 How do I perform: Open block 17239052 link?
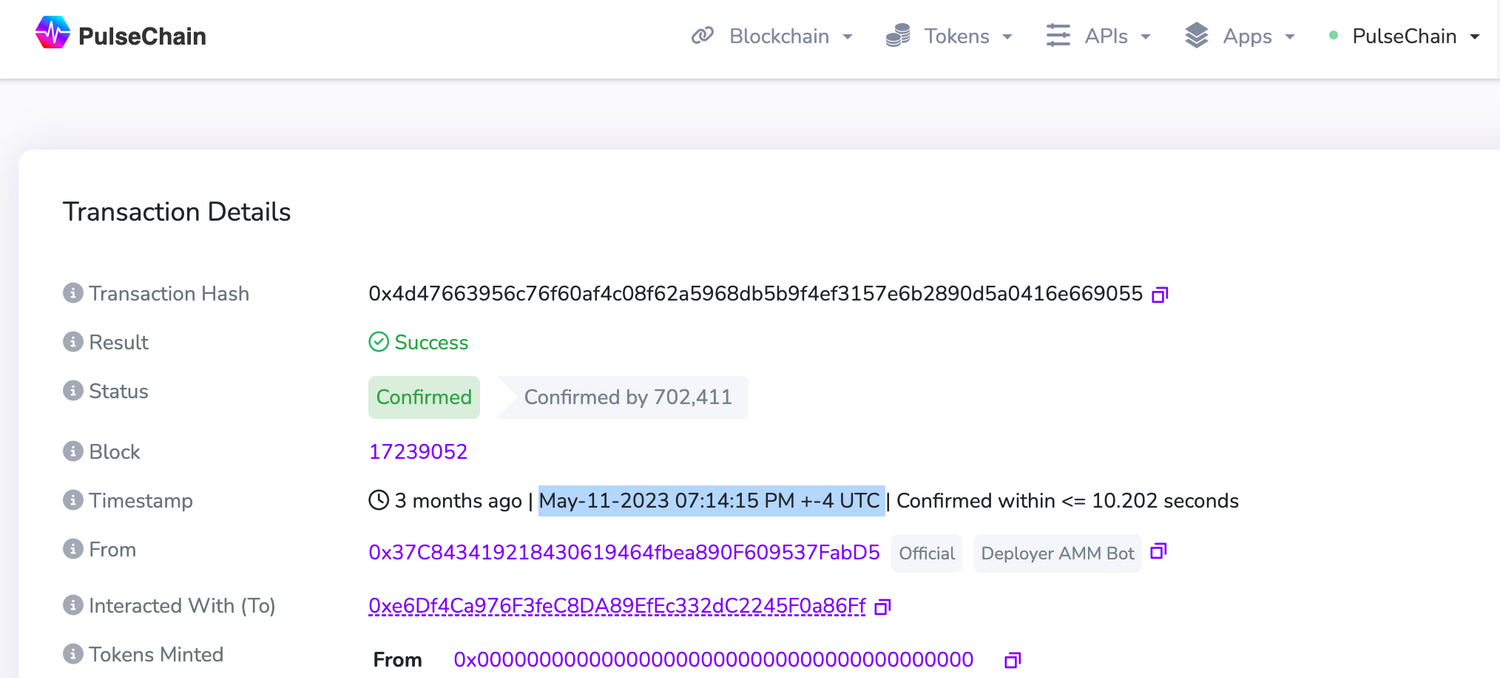[x=418, y=451]
